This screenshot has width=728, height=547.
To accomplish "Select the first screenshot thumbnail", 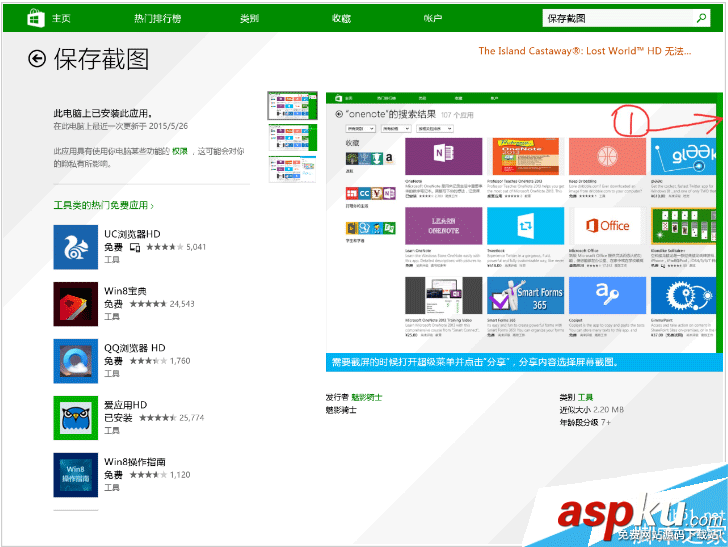I will coord(292,106).
